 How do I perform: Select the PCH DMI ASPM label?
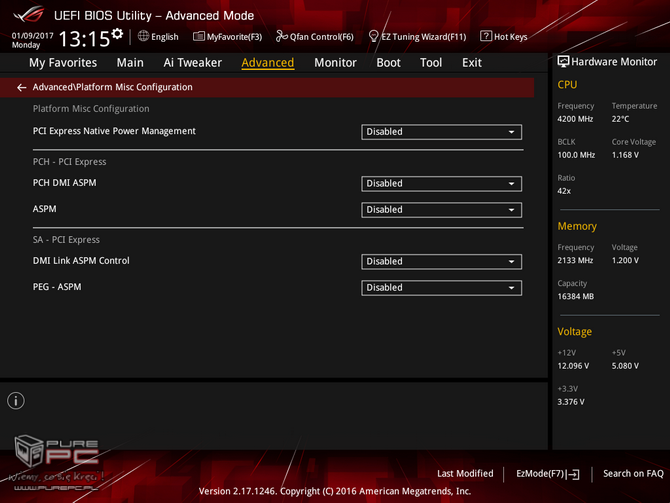65,183
